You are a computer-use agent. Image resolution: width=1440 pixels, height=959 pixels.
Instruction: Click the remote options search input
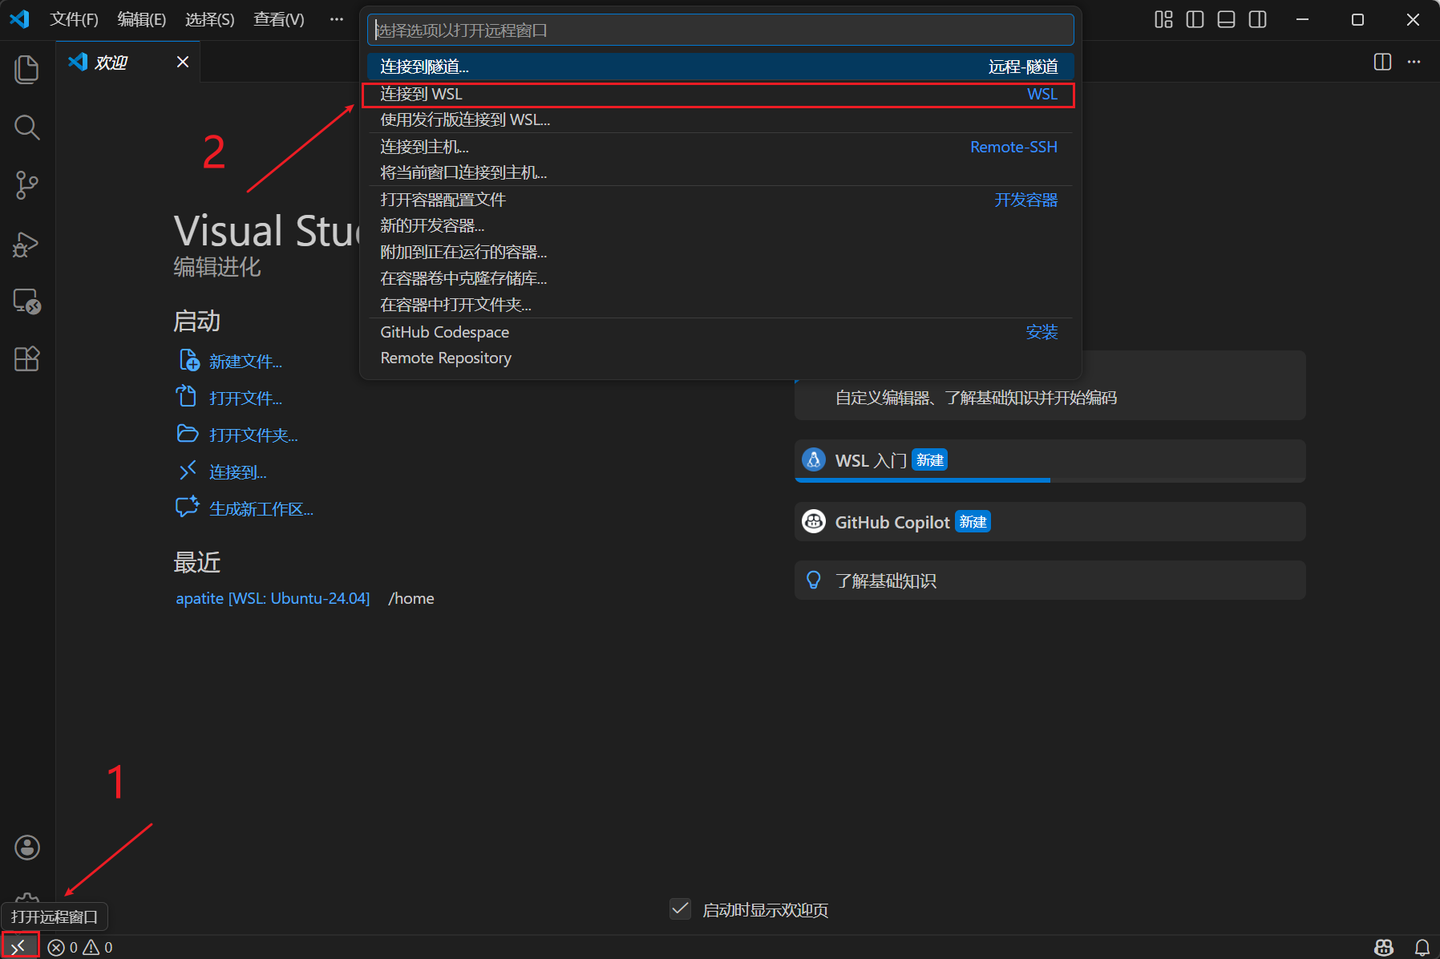[720, 30]
